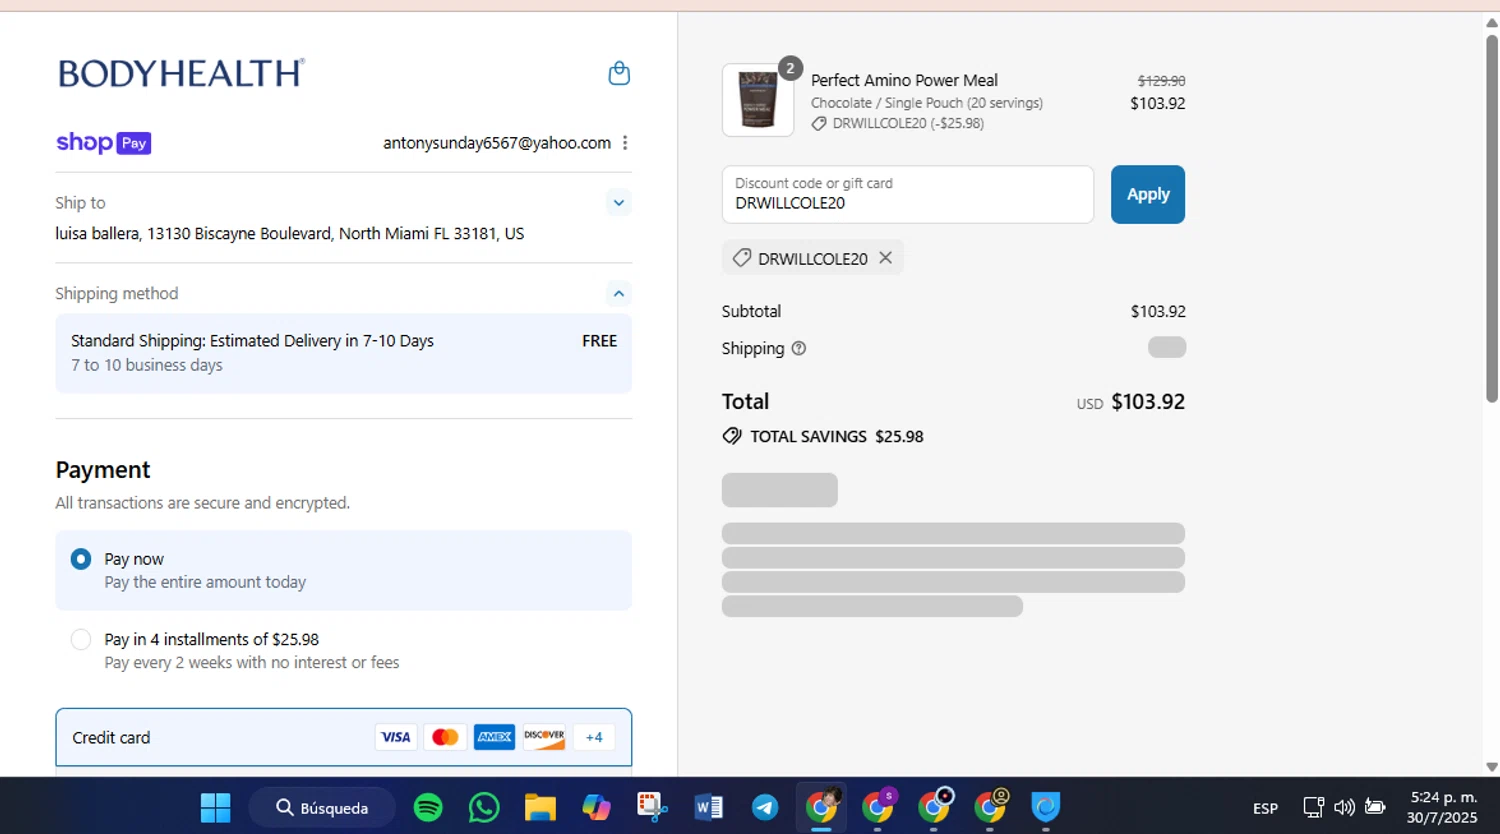
Task: Remove the DRWILLCOLE20 discount code tag
Action: tap(885, 258)
